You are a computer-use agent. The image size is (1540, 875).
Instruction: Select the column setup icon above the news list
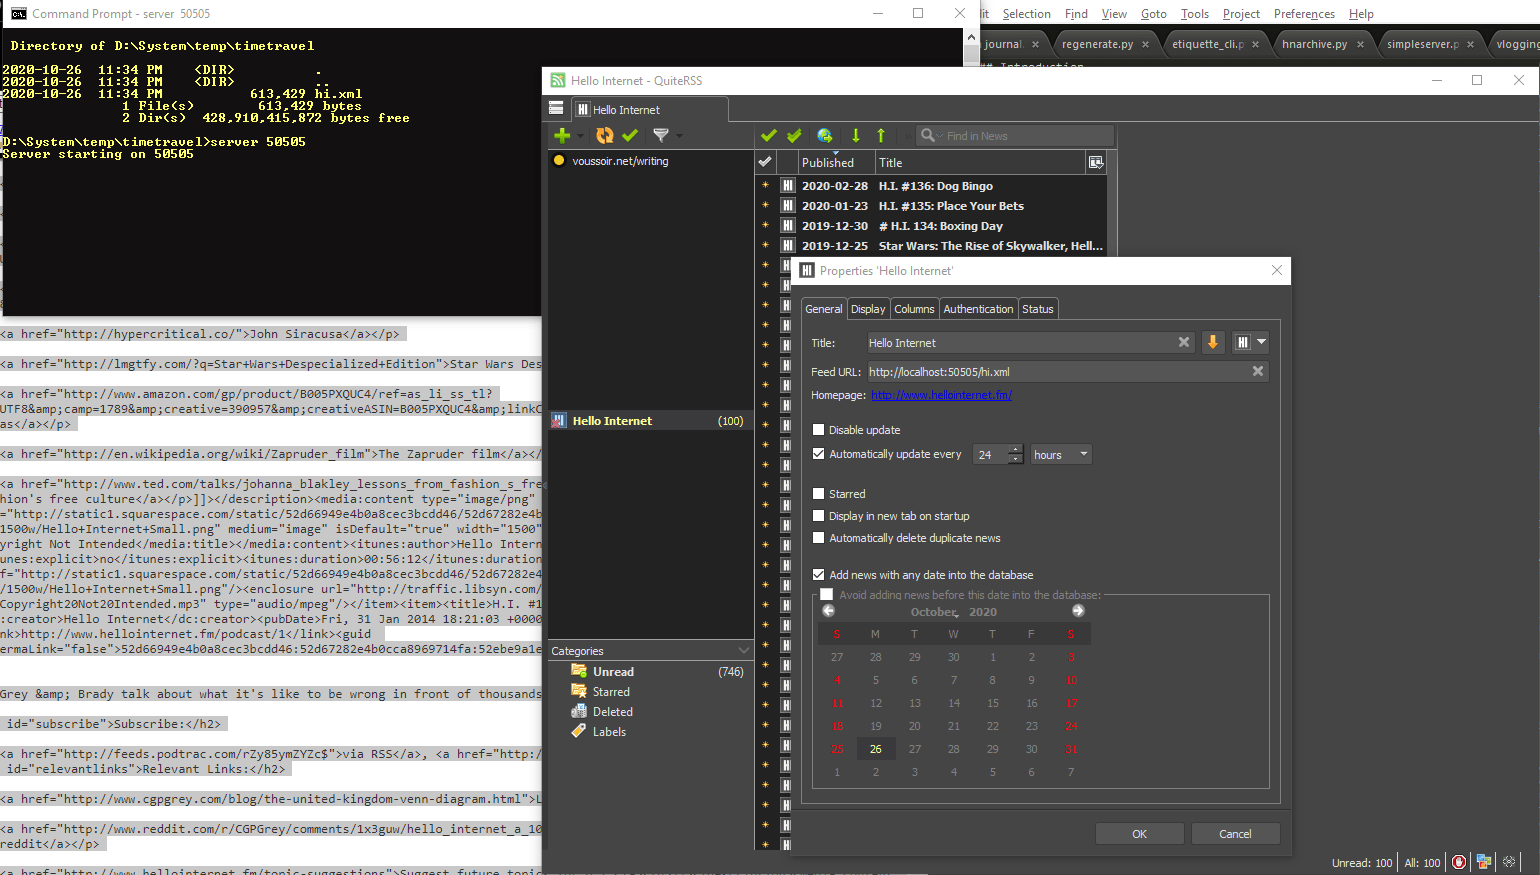(1096, 161)
